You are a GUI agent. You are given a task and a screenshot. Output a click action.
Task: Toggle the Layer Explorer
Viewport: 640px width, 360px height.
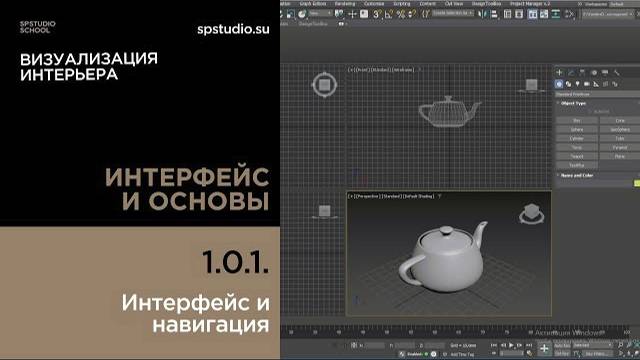click(x=519, y=14)
